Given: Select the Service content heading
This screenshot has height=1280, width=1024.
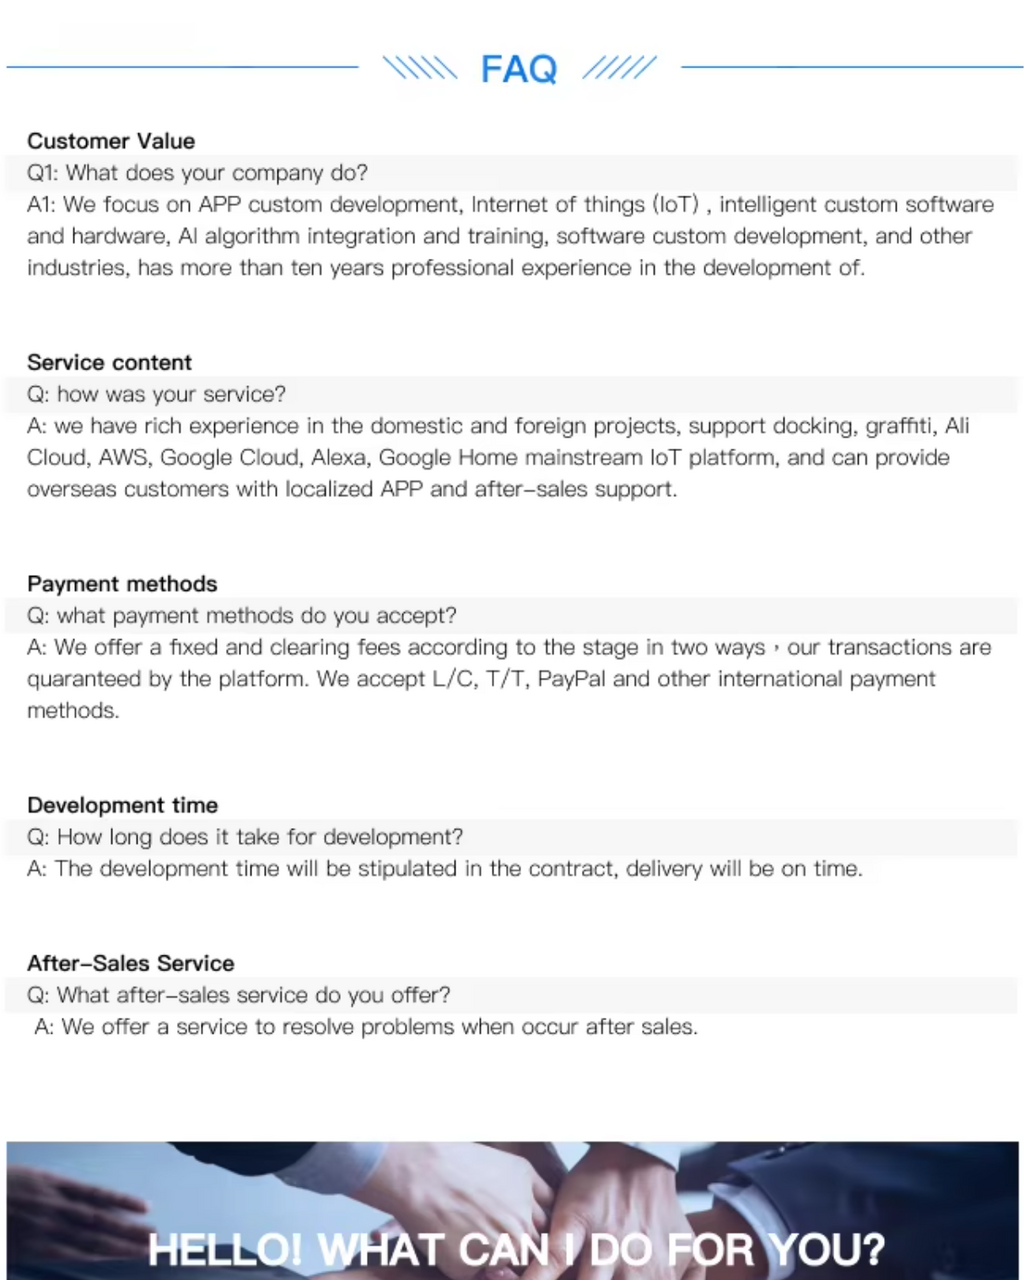Looking at the screenshot, I should [109, 363].
